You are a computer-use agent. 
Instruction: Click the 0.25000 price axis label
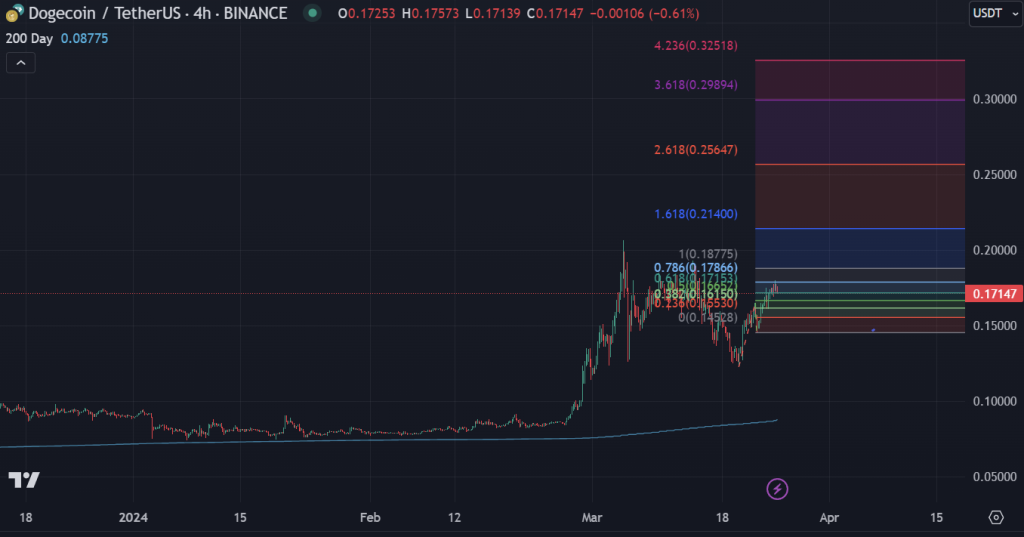coord(995,174)
